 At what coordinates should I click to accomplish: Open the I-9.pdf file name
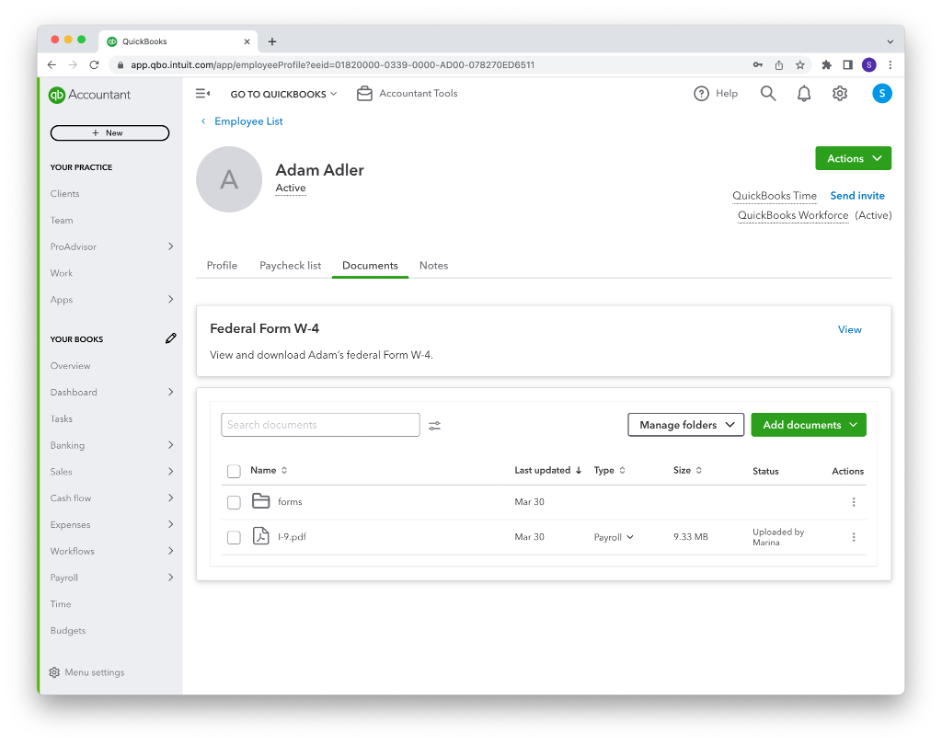(292, 537)
